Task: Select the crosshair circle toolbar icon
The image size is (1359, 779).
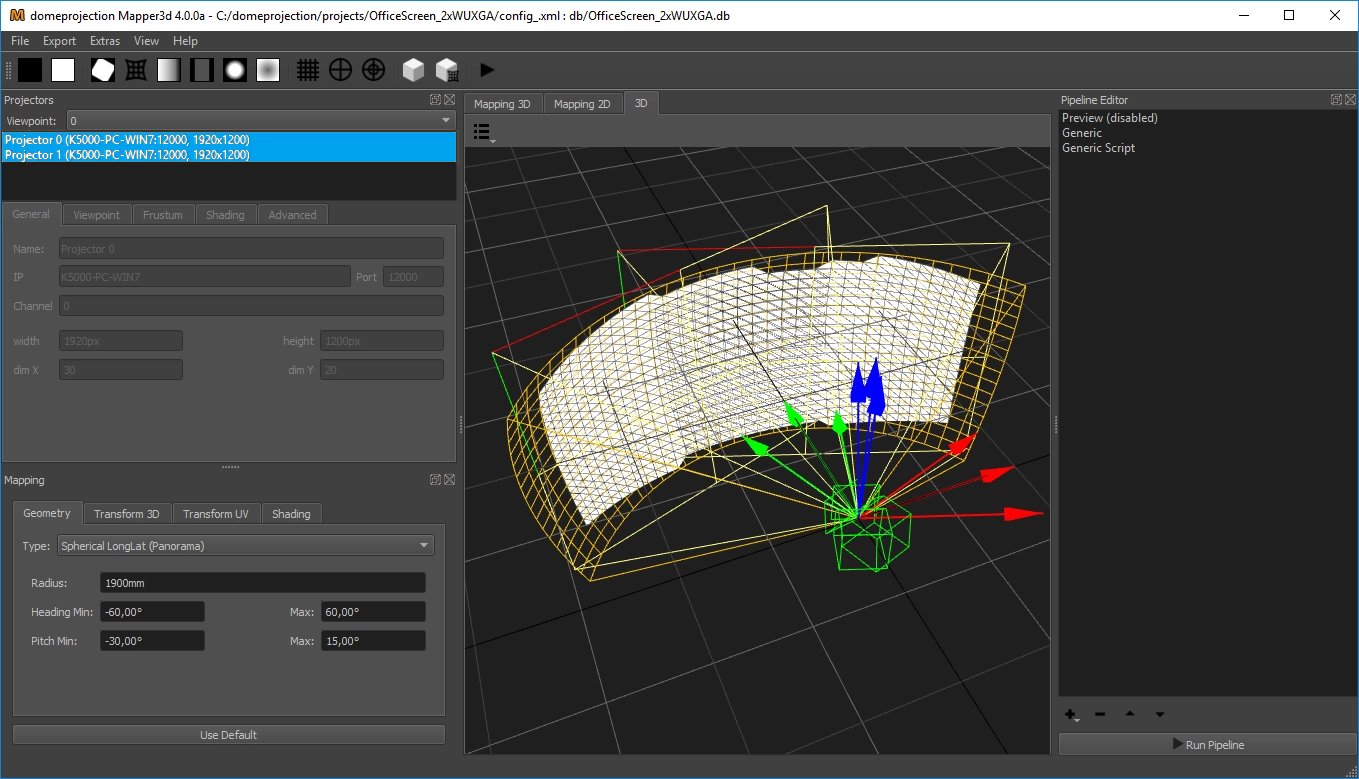Action: click(x=340, y=69)
